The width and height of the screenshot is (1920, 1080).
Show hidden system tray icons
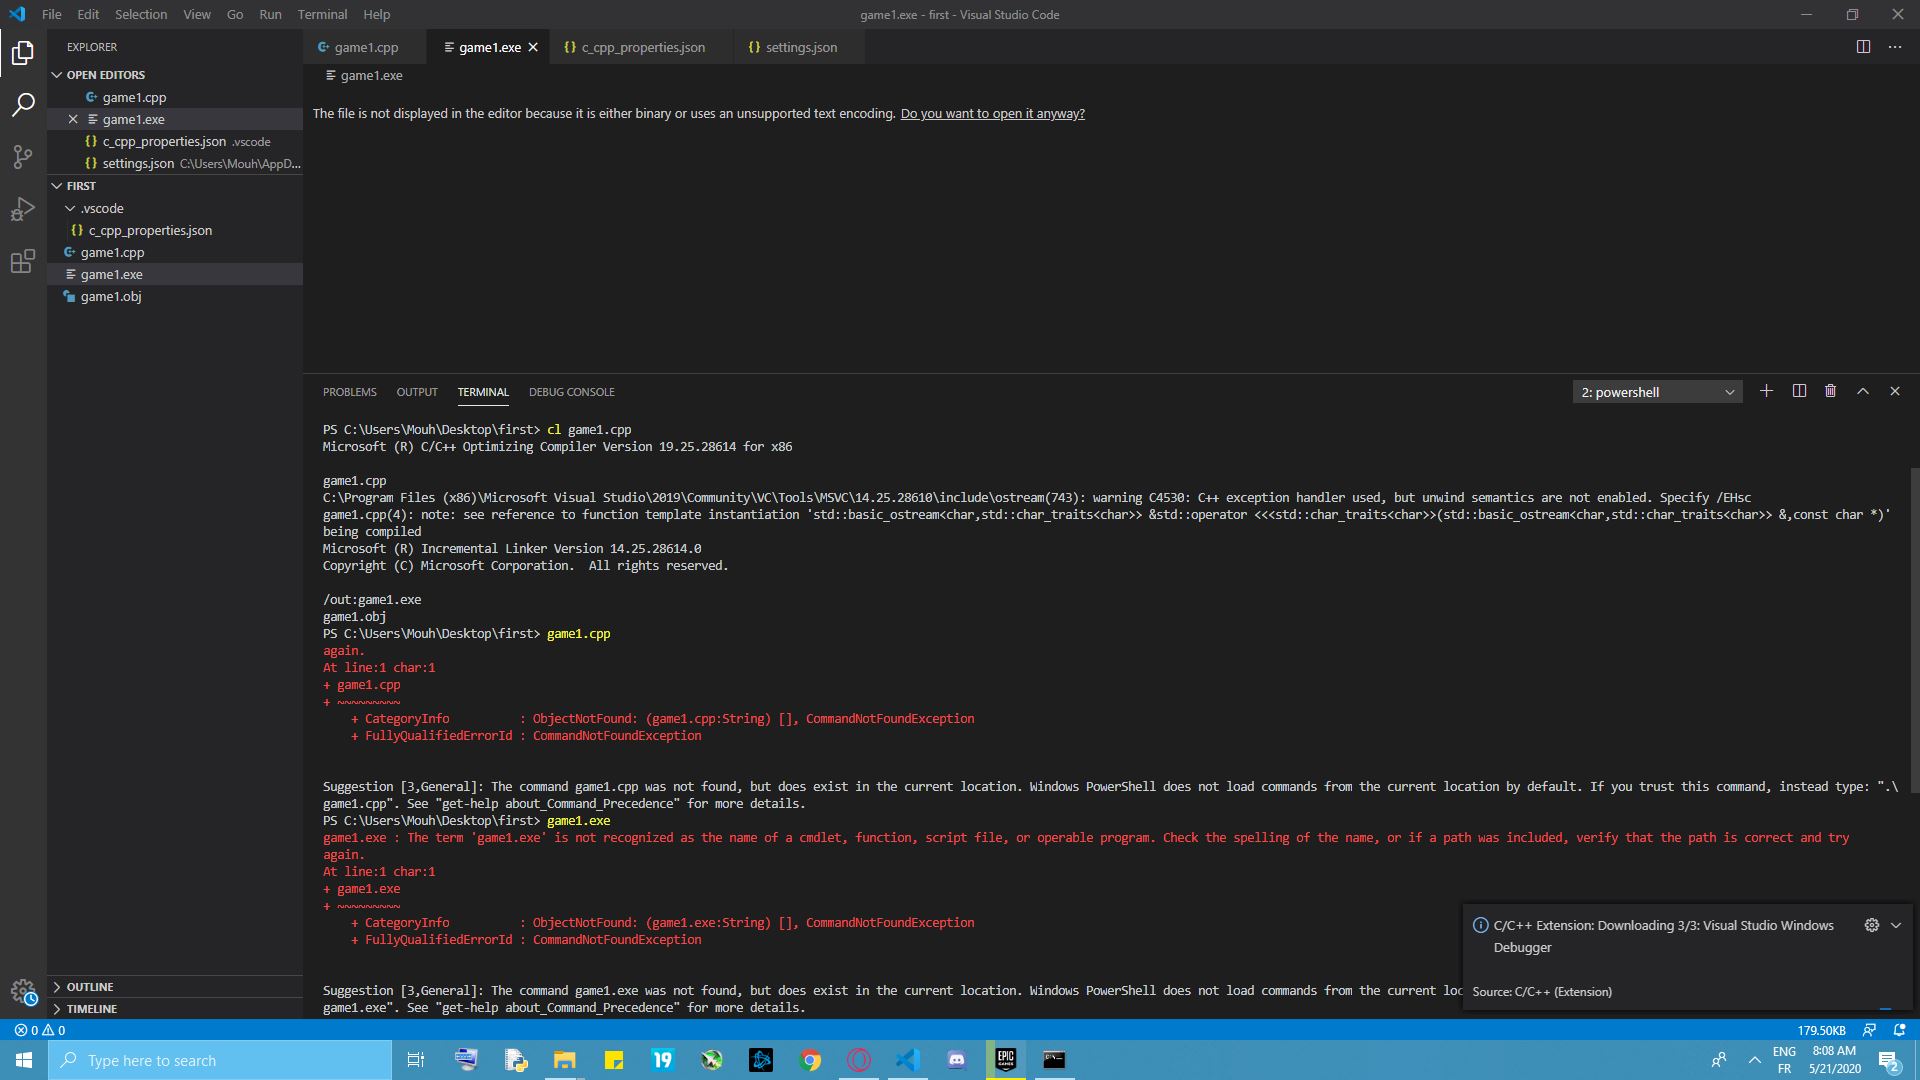(x=1754, y=1060)
